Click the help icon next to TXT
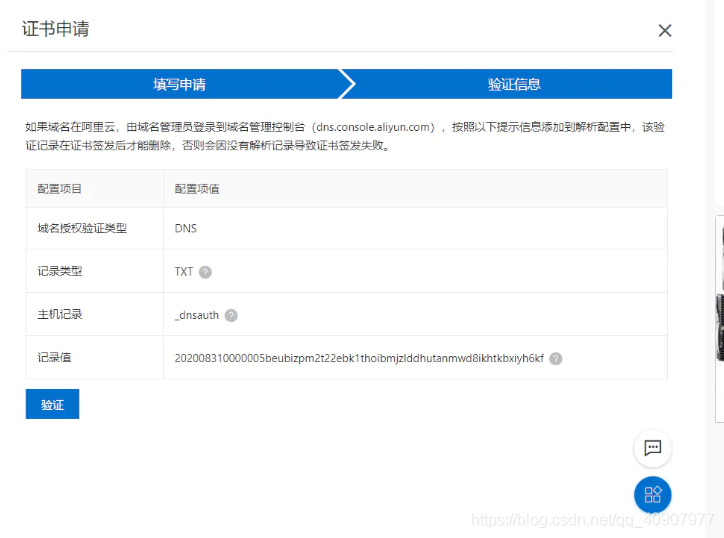 [205, 272]
